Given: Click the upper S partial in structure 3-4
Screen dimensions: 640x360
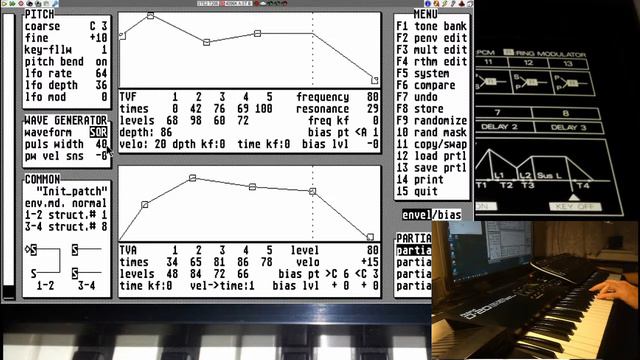Looking at the screenshot, I should [x=75, y=249].
